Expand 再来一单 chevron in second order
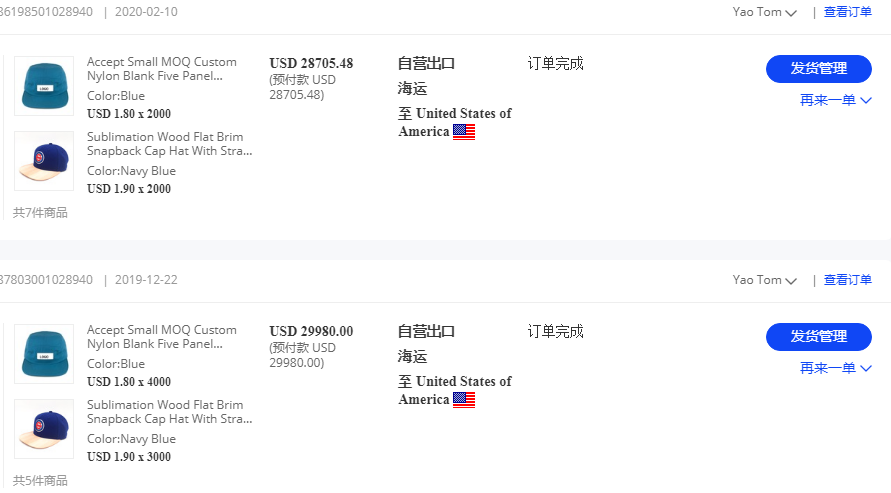This screenshot has height=493, width=891. 866,368
